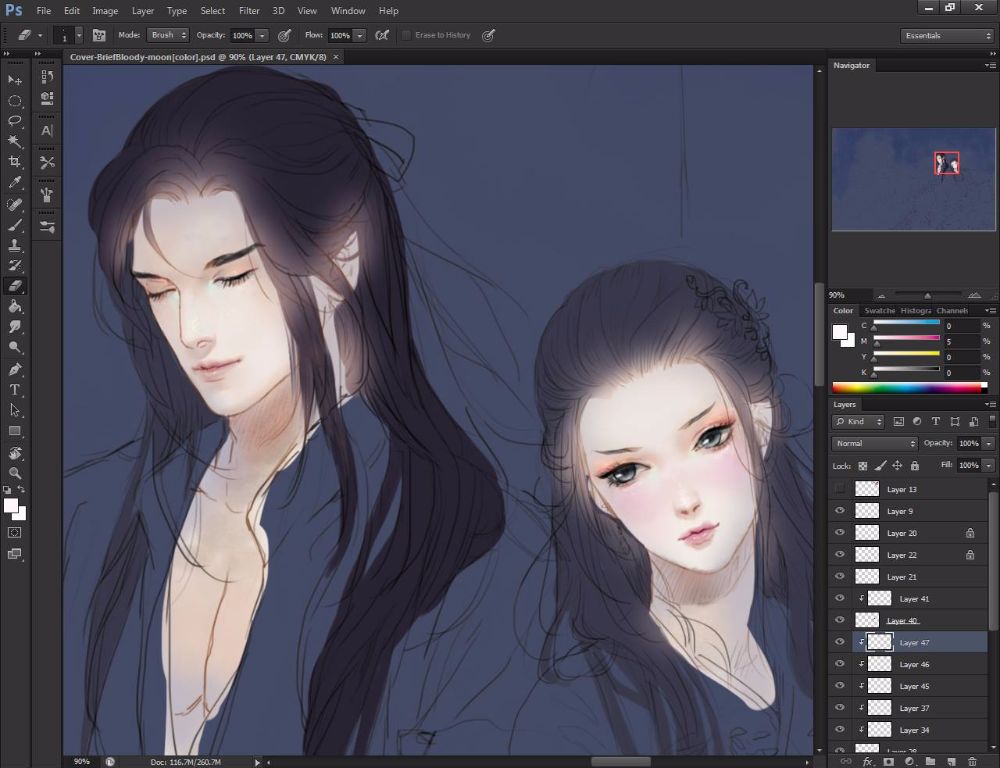Select the Dodge tool
Screen dimensions: 1000x768
(x=15, y=348)
